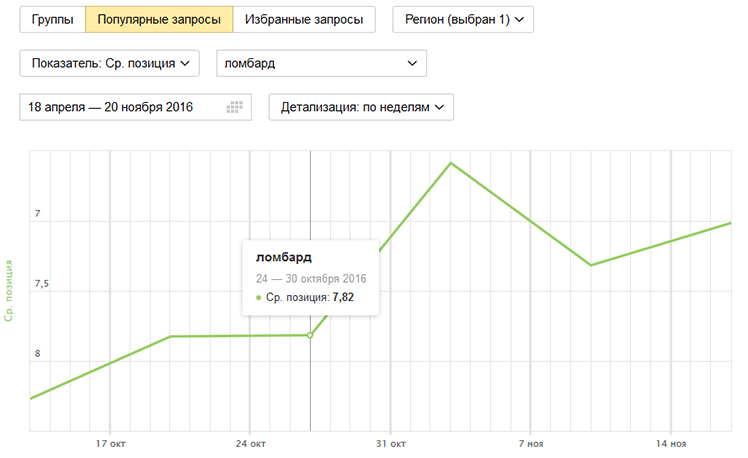The height and width of the screenshot is (458, 748).
Task: Click the 24 окт x-axis label
Action: pos(250,443)
